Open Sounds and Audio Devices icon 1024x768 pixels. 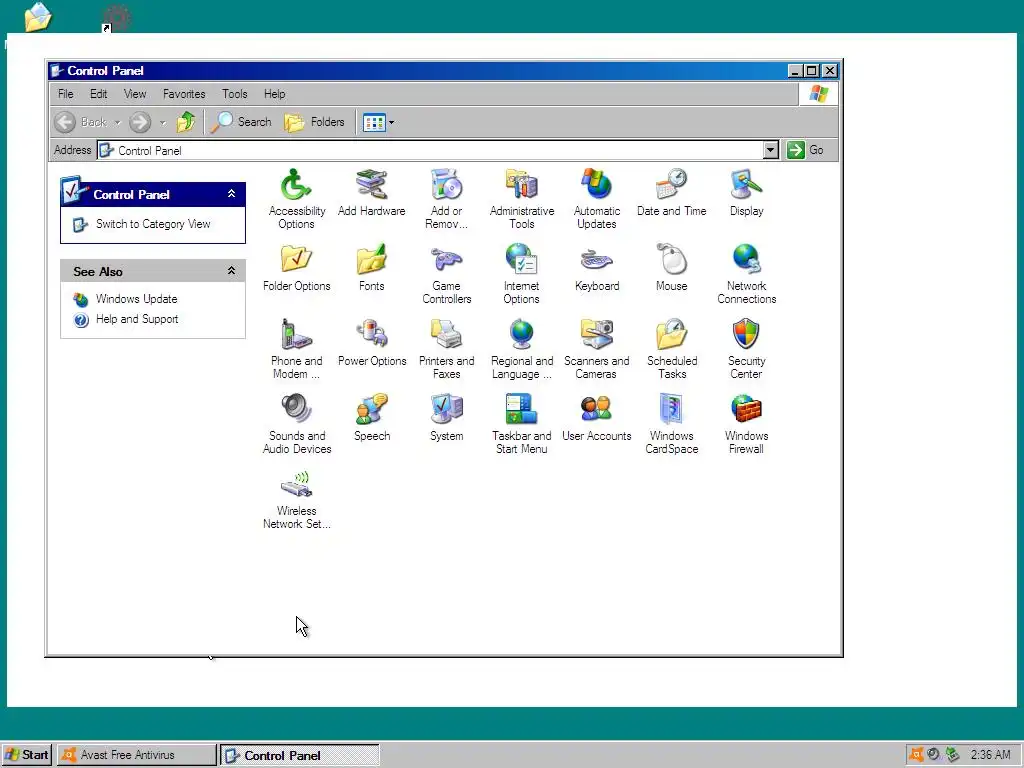[x=296, y=424]
